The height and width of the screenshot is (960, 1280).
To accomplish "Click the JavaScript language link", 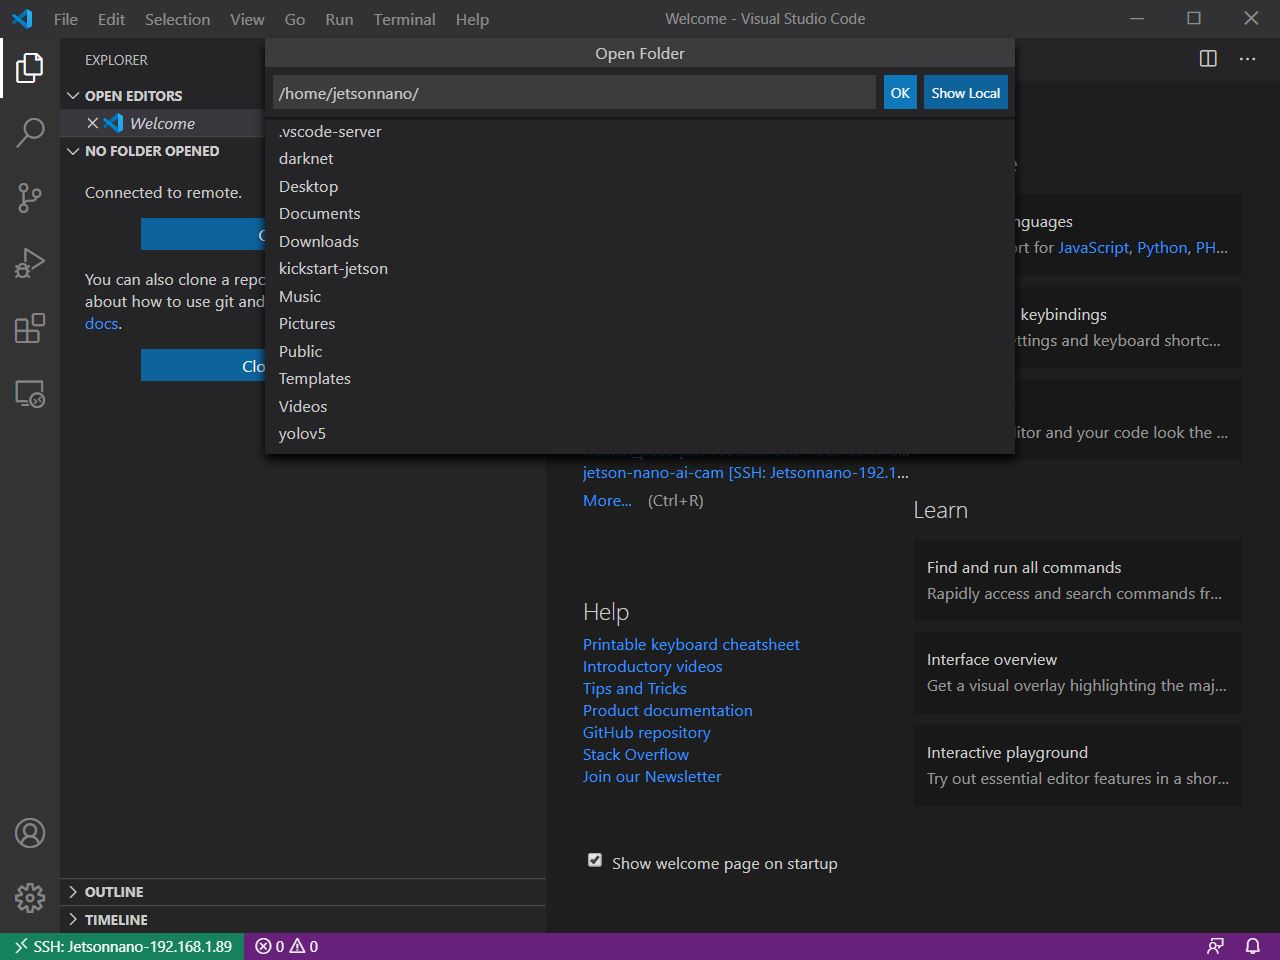I will (1093, 248).
